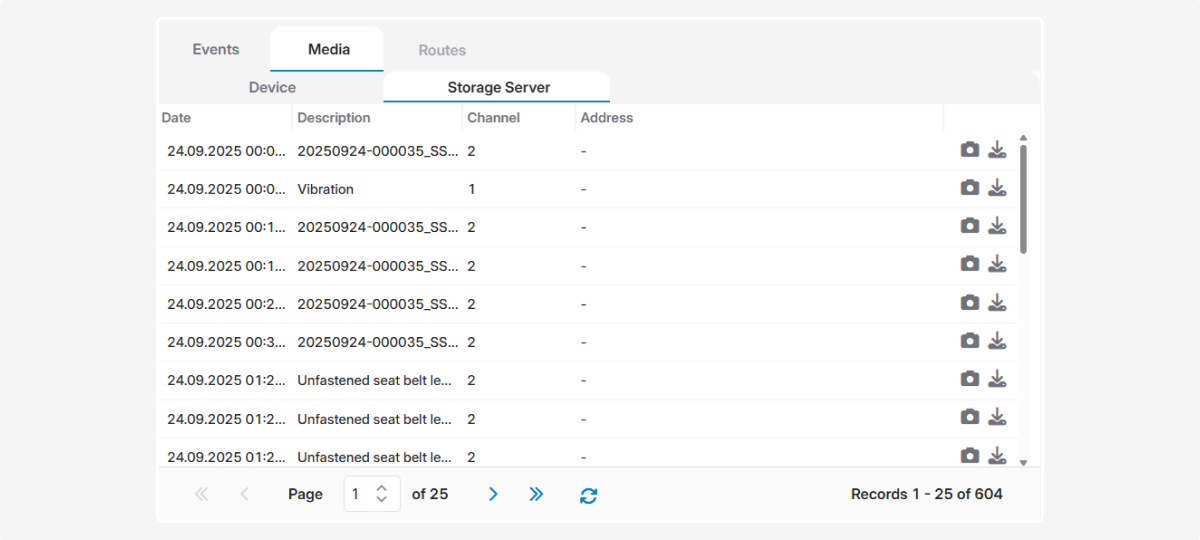1200x540 pixels.
Task: Click the camera icon for the 24.09.2025 00:2 row
Action: [x=969, y=303]
